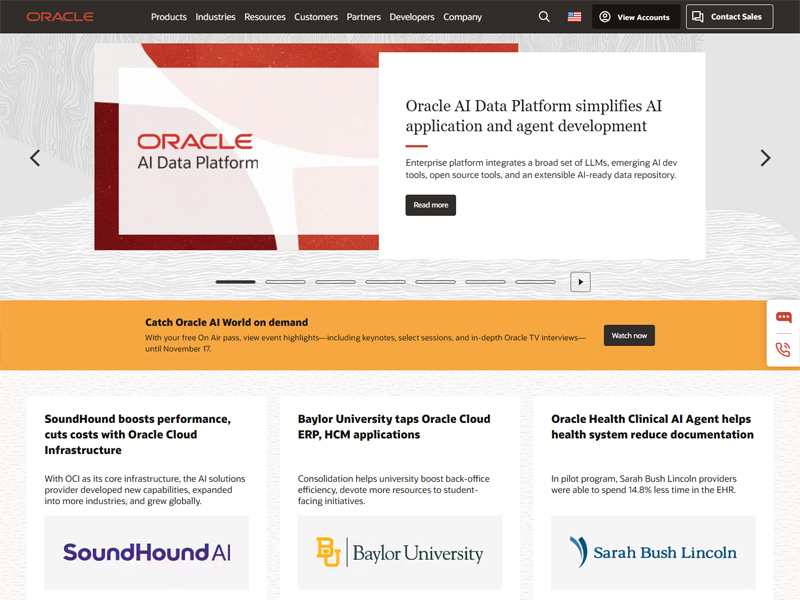Click the Contact Sales chat icon
800x600 pixels.
tap(697, 16)
